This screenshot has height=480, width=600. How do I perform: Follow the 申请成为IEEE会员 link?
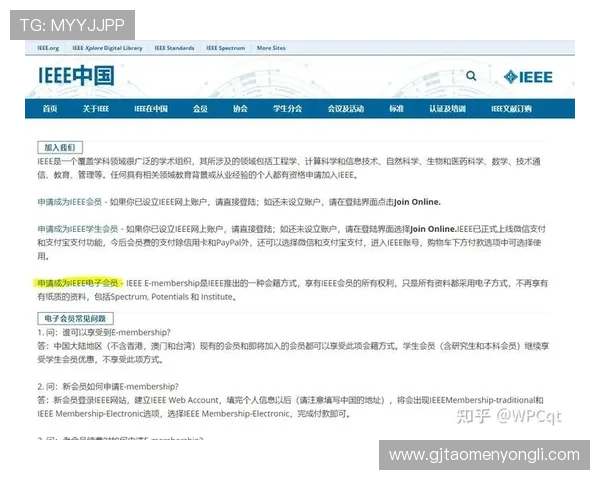(70, 202)
